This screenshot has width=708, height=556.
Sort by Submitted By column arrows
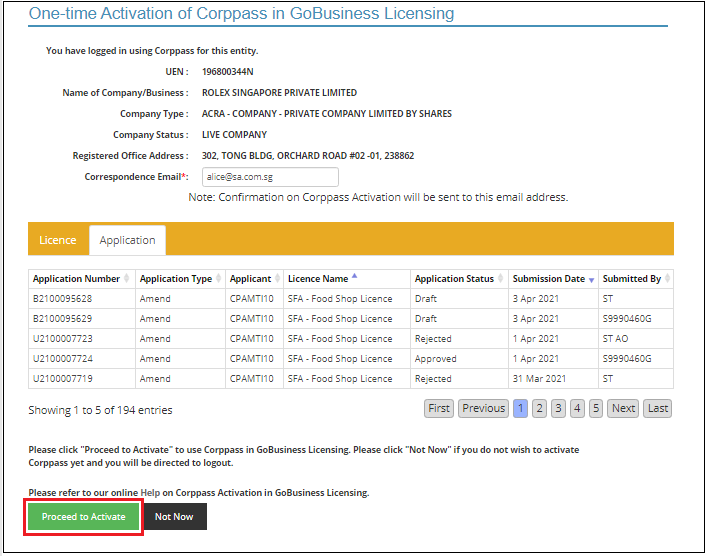click(667, 279)
